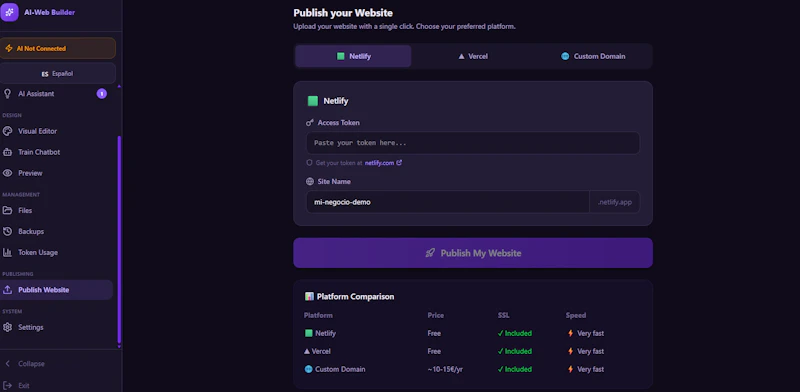Click the Free price in Netlify row

pos(434,333)
